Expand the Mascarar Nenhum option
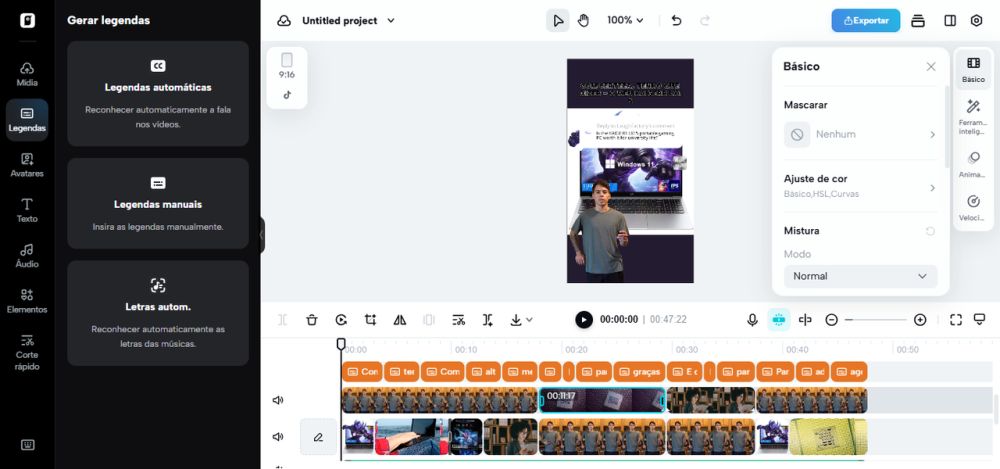Screen dimensions: 1000x469 [860, 135]
